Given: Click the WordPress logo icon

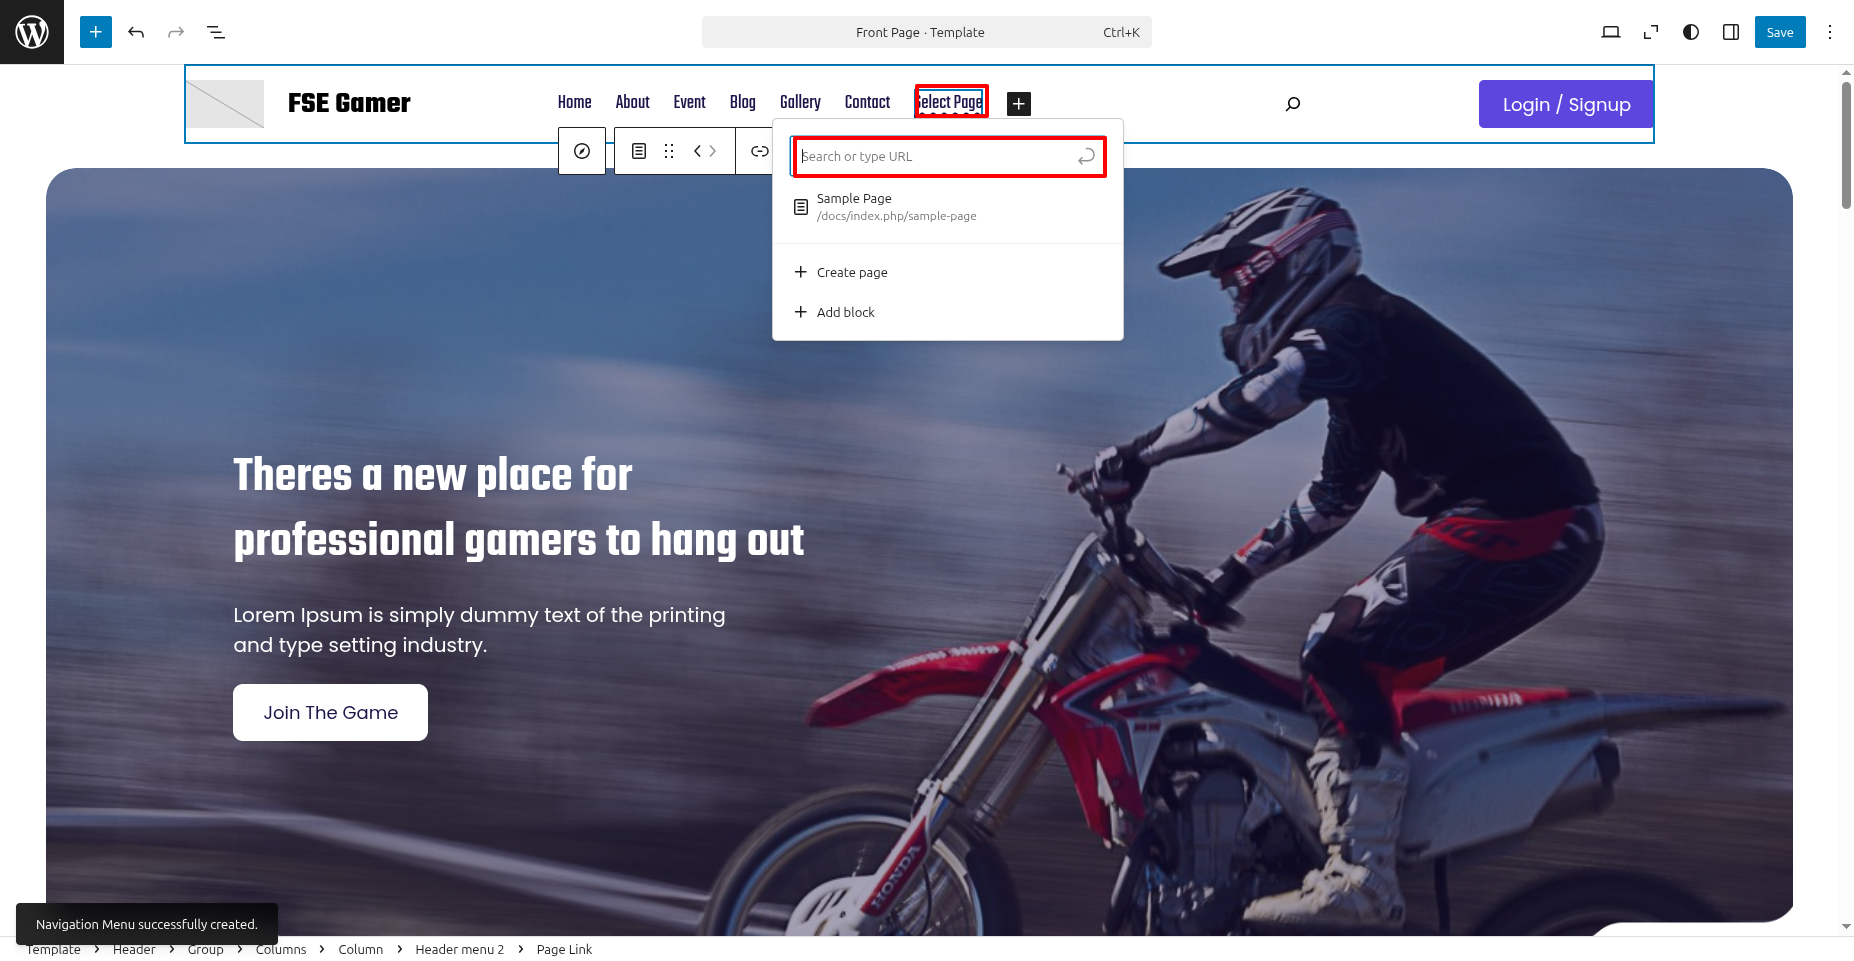Looking at the screenshot, I should [x=32, y=32].
